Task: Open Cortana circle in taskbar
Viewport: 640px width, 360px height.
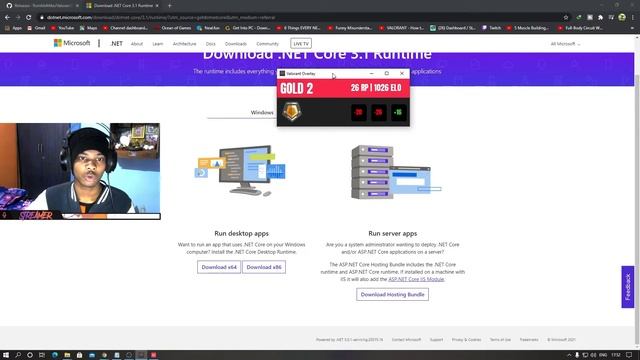Action: tap(30, 355)
